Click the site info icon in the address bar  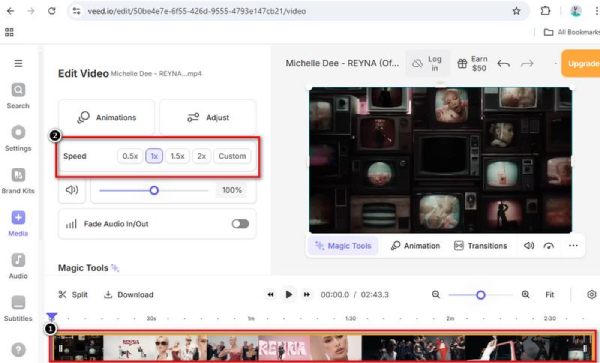[77, 11]
